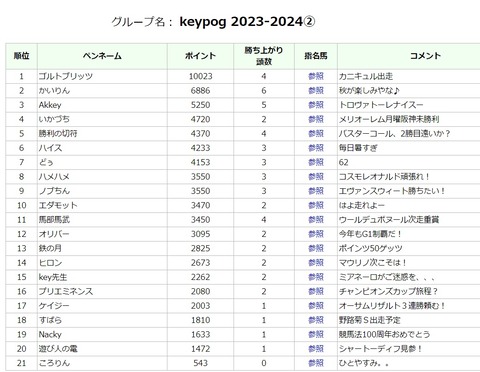Viewport: 480px width, 372px height.
Task: Click comment 毎日暑すぎ
Action: point(358,148)
